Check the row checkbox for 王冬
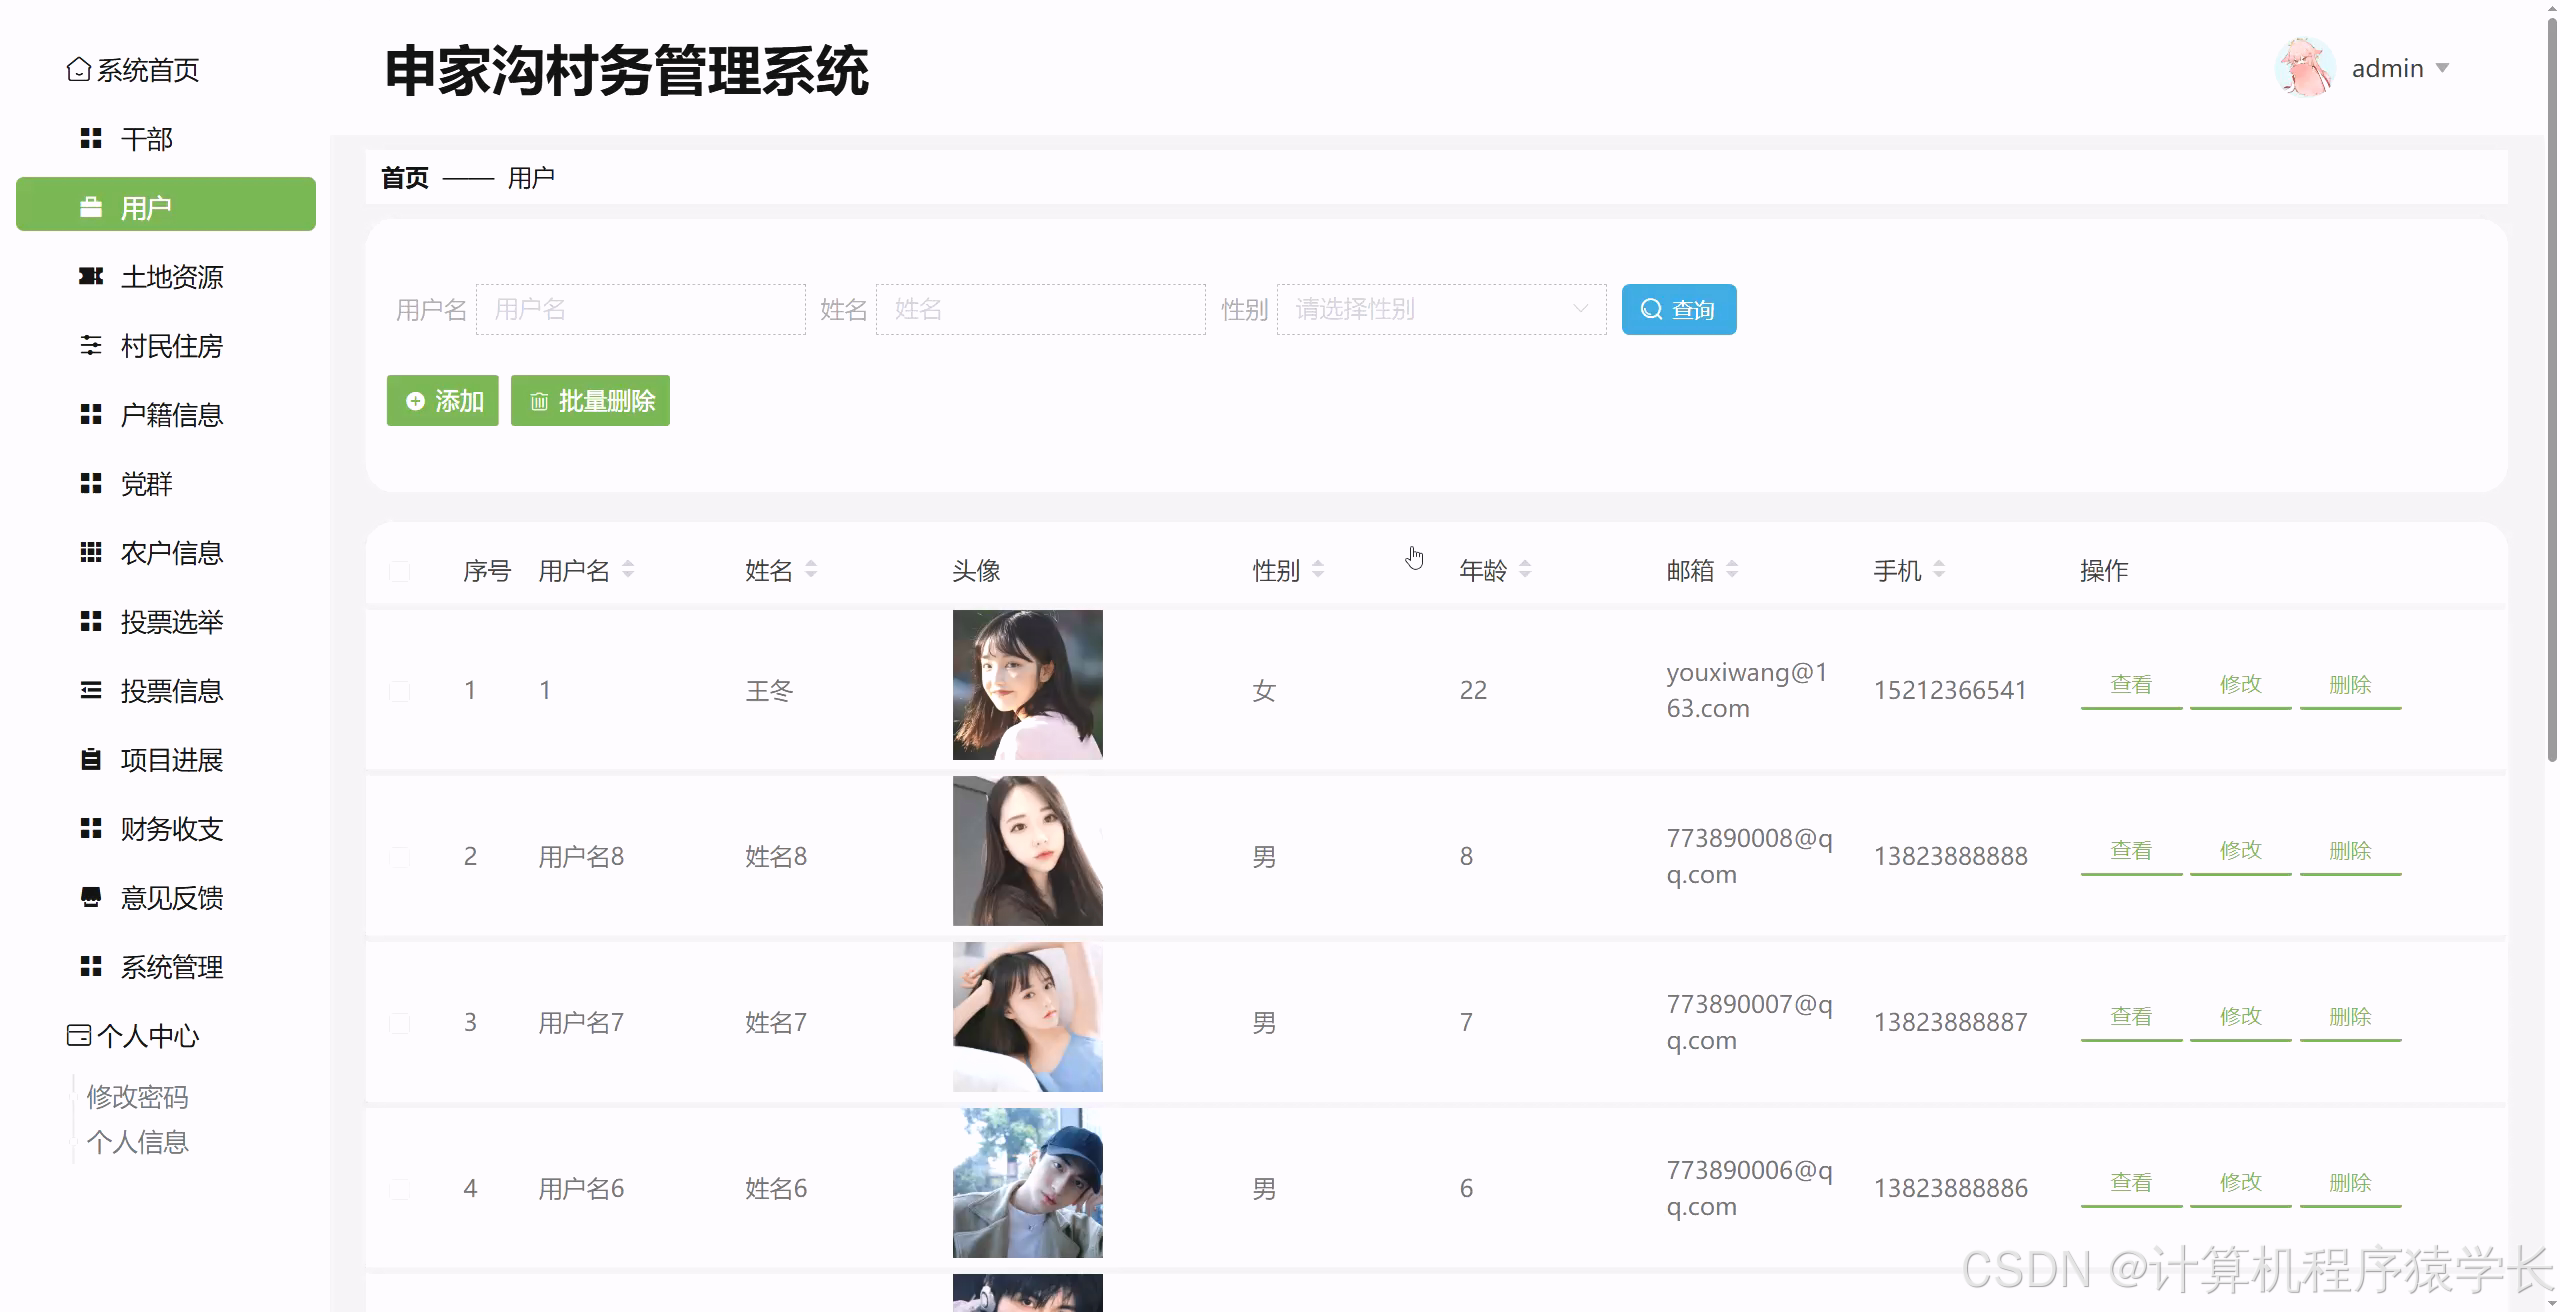 click(x=400, y=689)
